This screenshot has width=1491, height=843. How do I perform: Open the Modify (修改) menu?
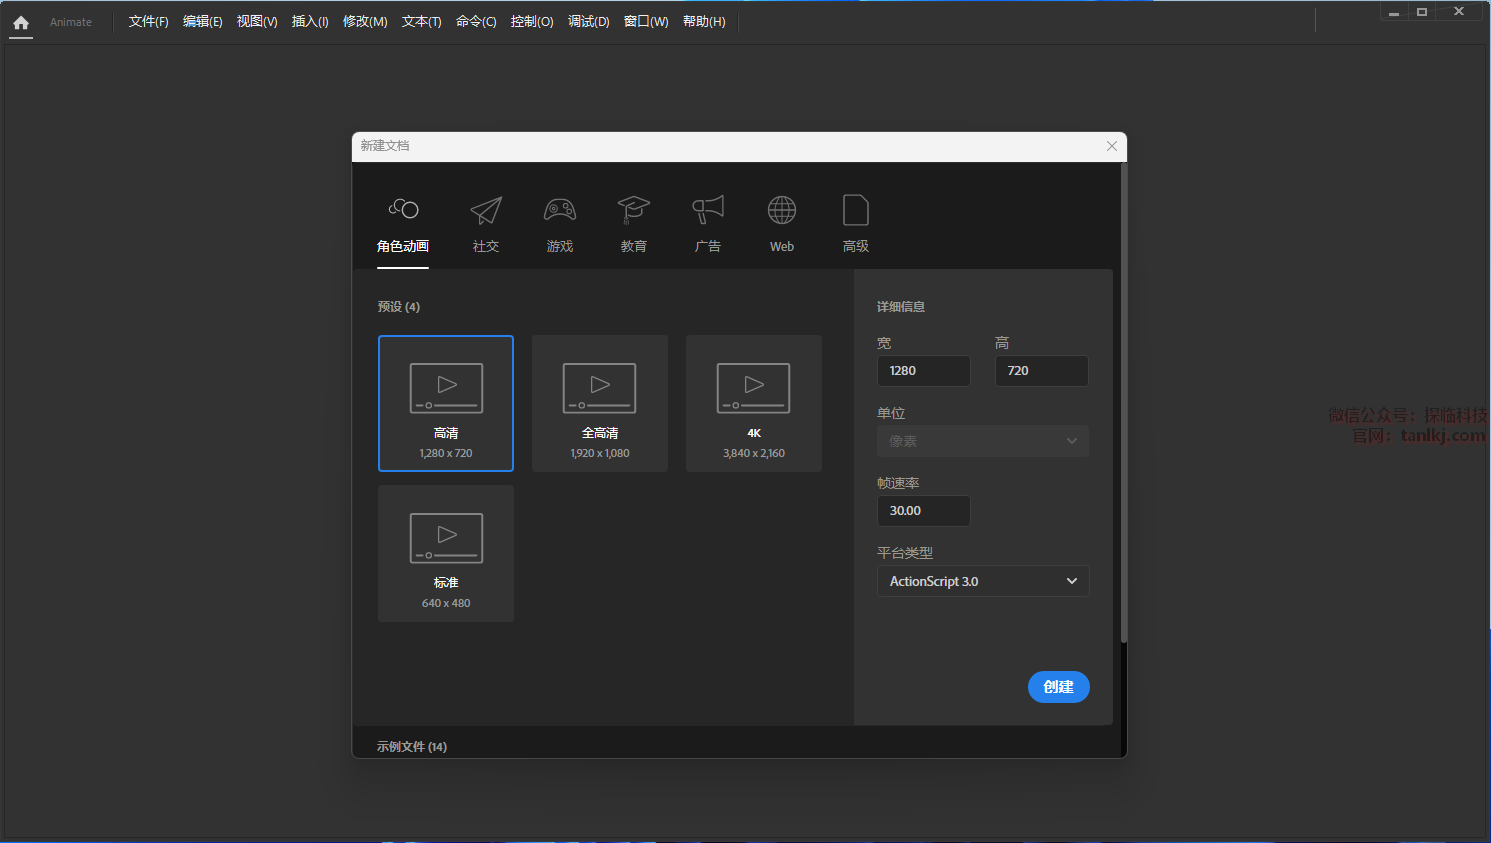365,22
